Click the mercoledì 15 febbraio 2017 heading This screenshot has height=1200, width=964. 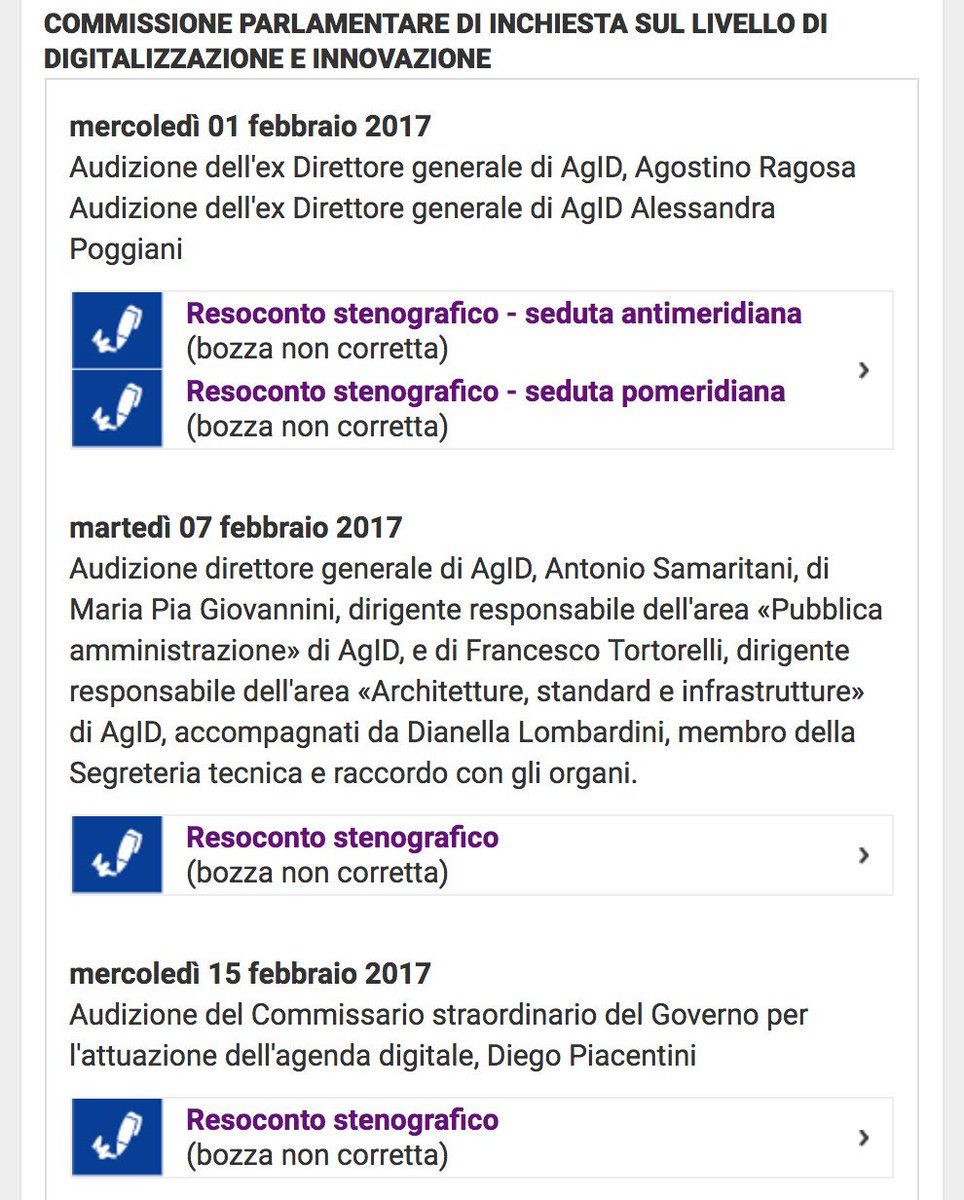coord(250,973)
